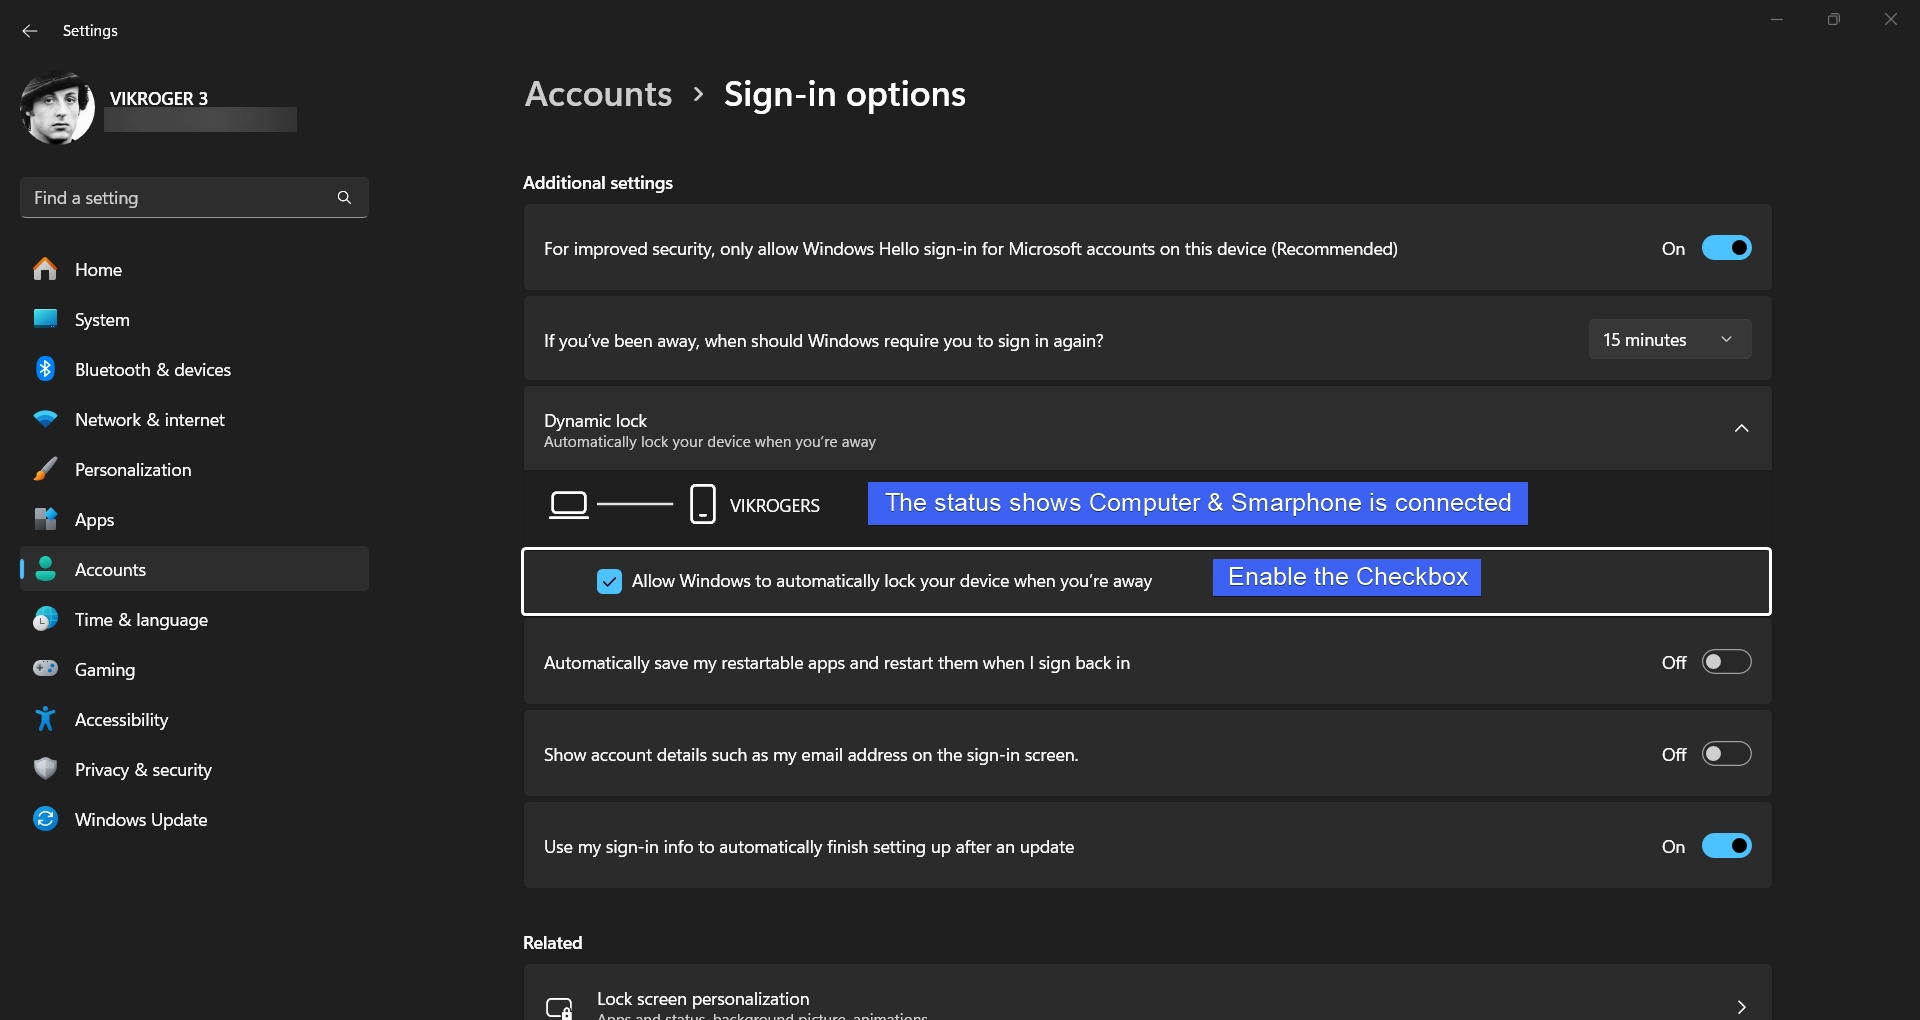Open Privacy & security settings
The width and height of the screenshot is (1920, 1020).
coord(194,769)
